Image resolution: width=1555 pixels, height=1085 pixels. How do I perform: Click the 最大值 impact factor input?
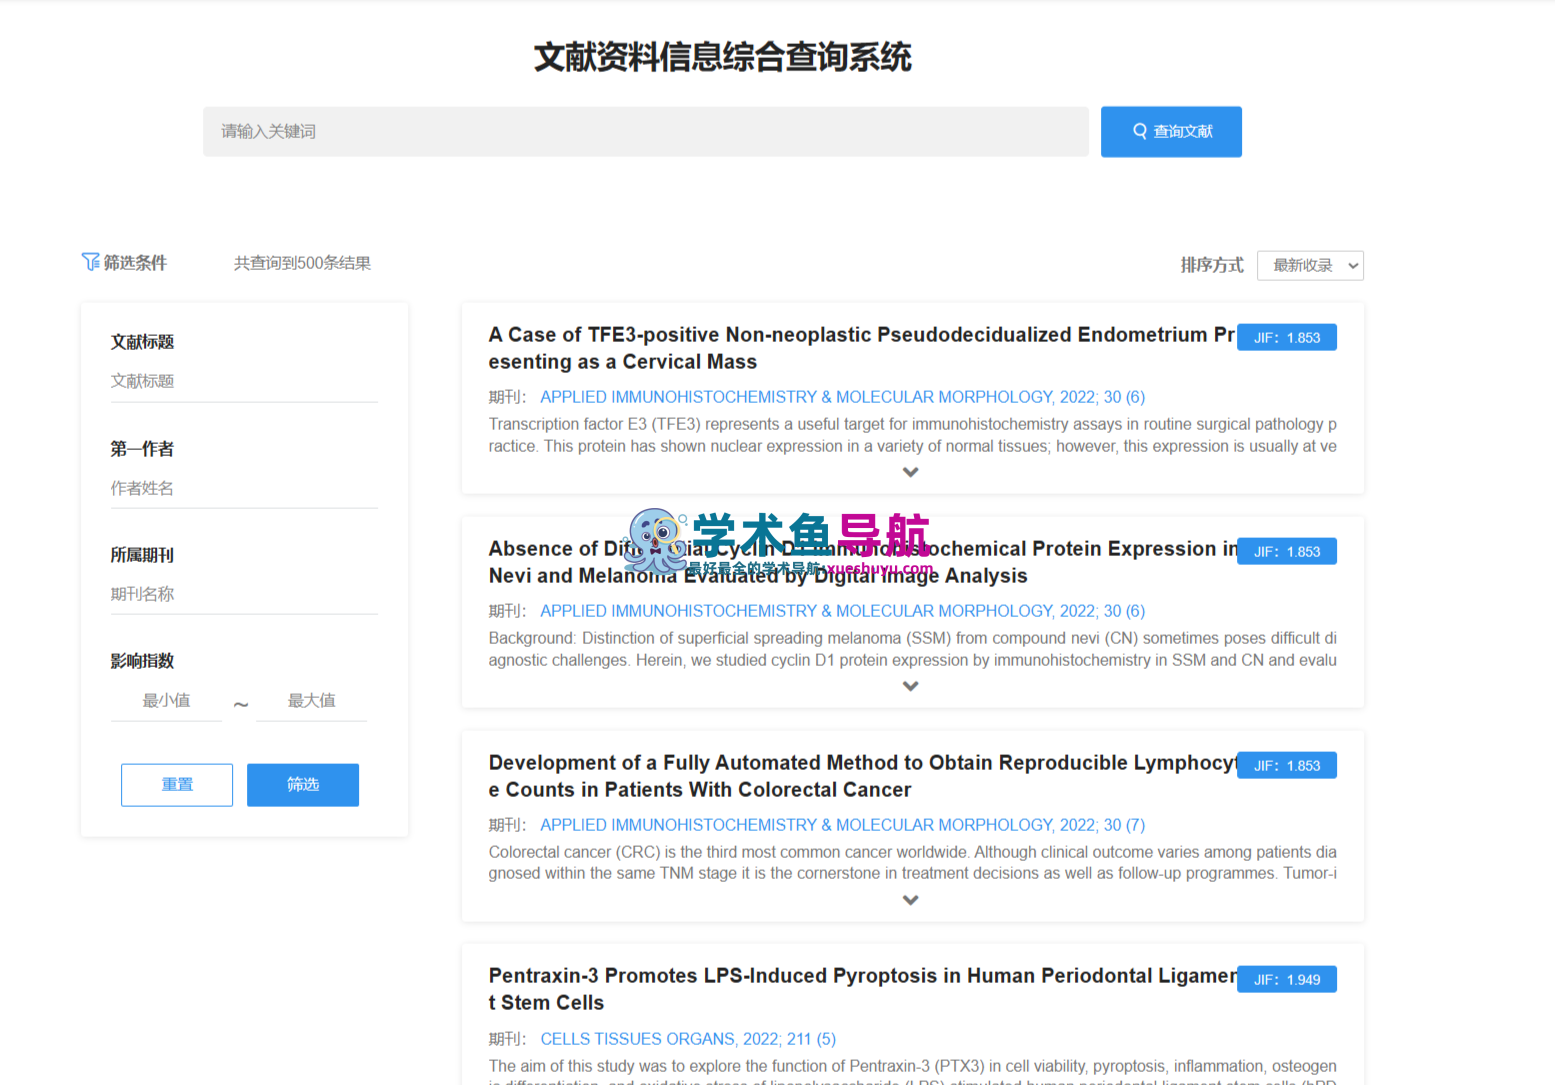pos(311,701)
